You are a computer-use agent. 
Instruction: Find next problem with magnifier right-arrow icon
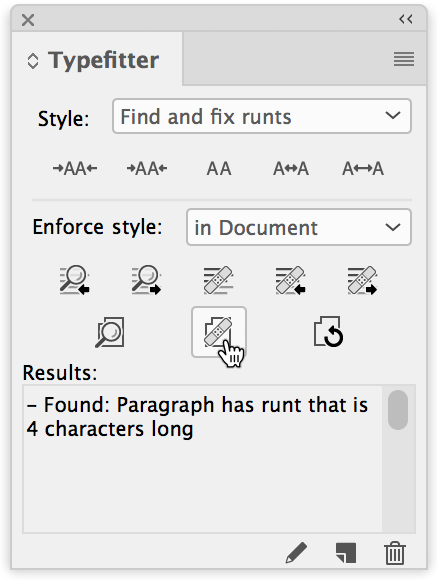point(146,280)
